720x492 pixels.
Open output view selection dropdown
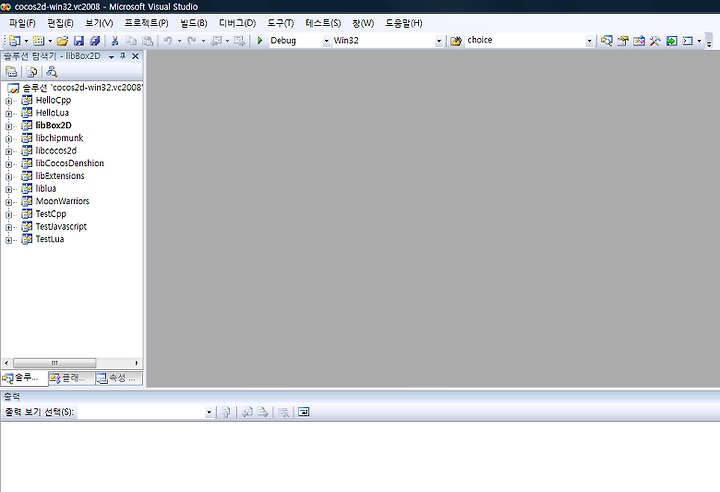tap(209, 412)
